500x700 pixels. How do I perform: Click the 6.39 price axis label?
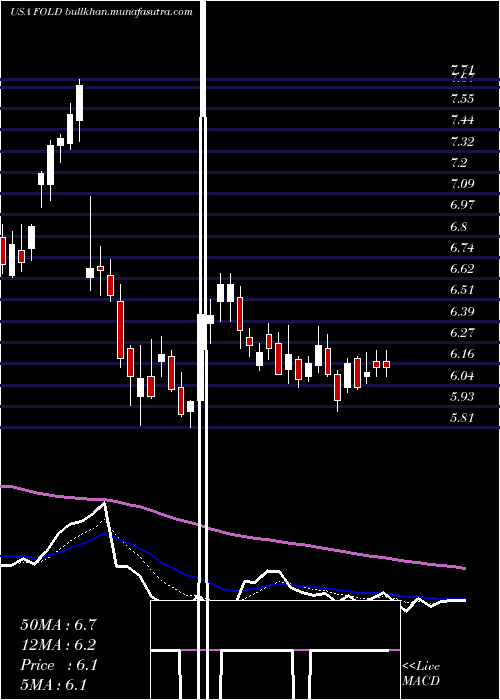point(462,312)
